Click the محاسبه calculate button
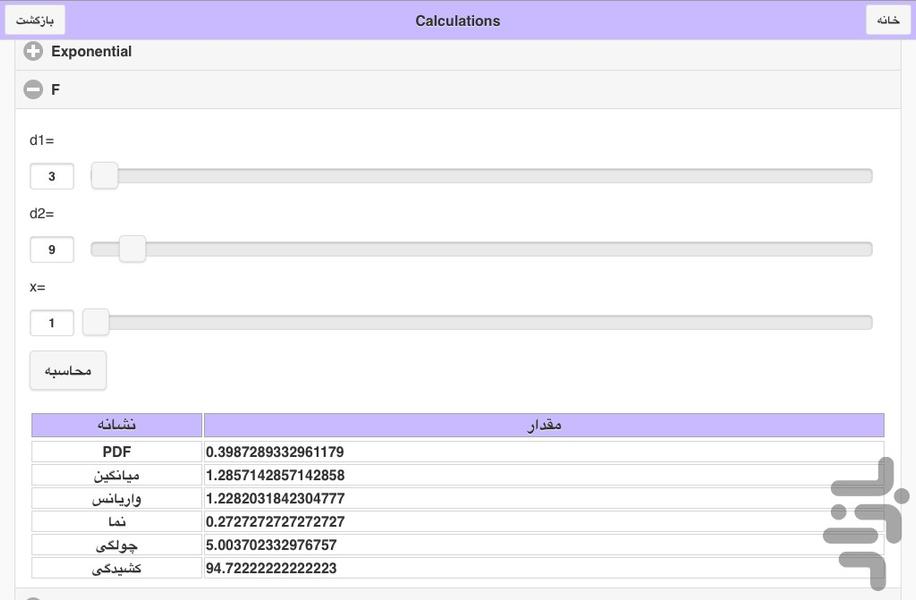 tap(68, 371)
